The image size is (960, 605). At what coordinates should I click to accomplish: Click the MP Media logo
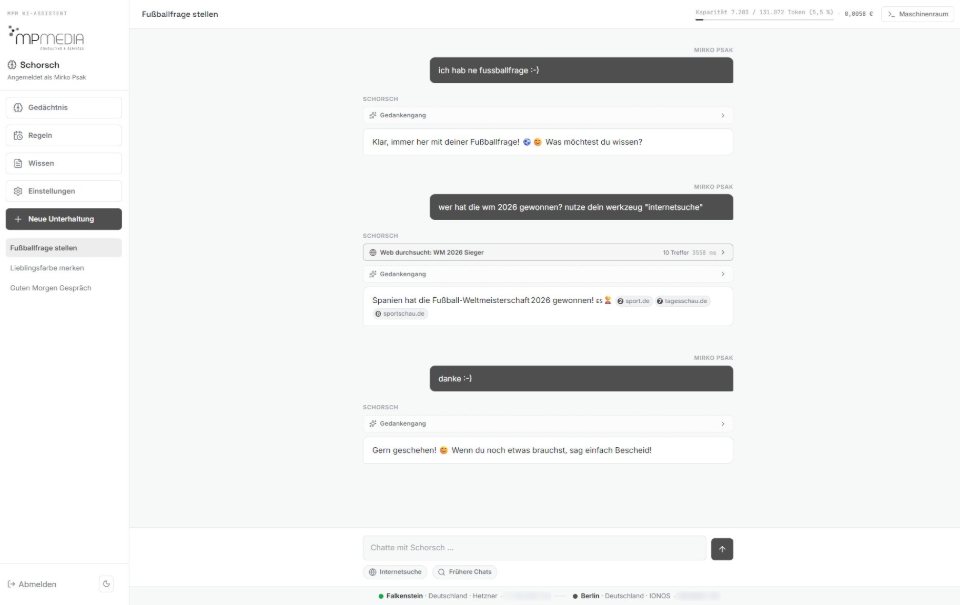(x=47, y=38)
